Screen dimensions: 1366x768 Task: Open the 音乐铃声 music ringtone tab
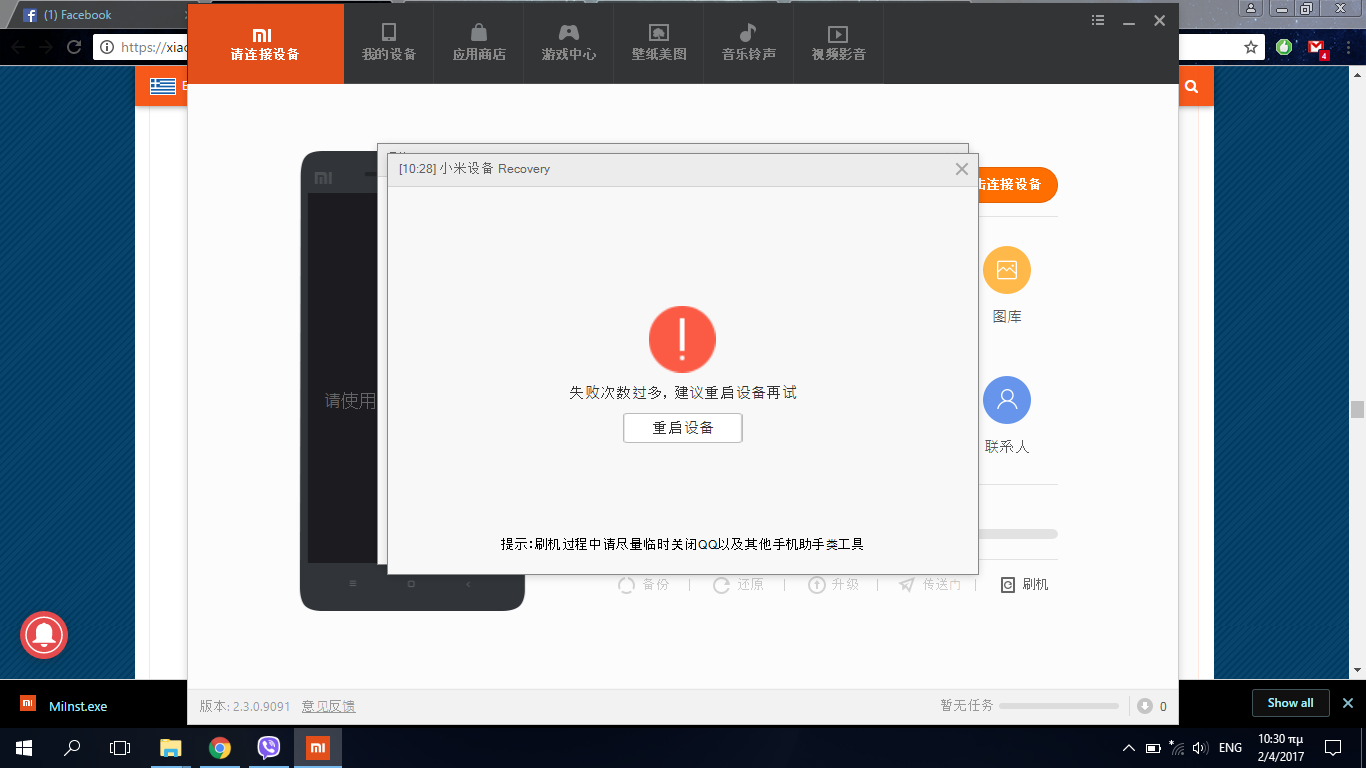(749, 43)
